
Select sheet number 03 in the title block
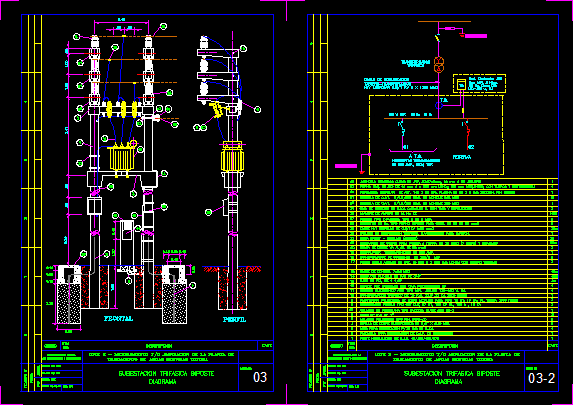pyautogui.click(x=260, y=377)
